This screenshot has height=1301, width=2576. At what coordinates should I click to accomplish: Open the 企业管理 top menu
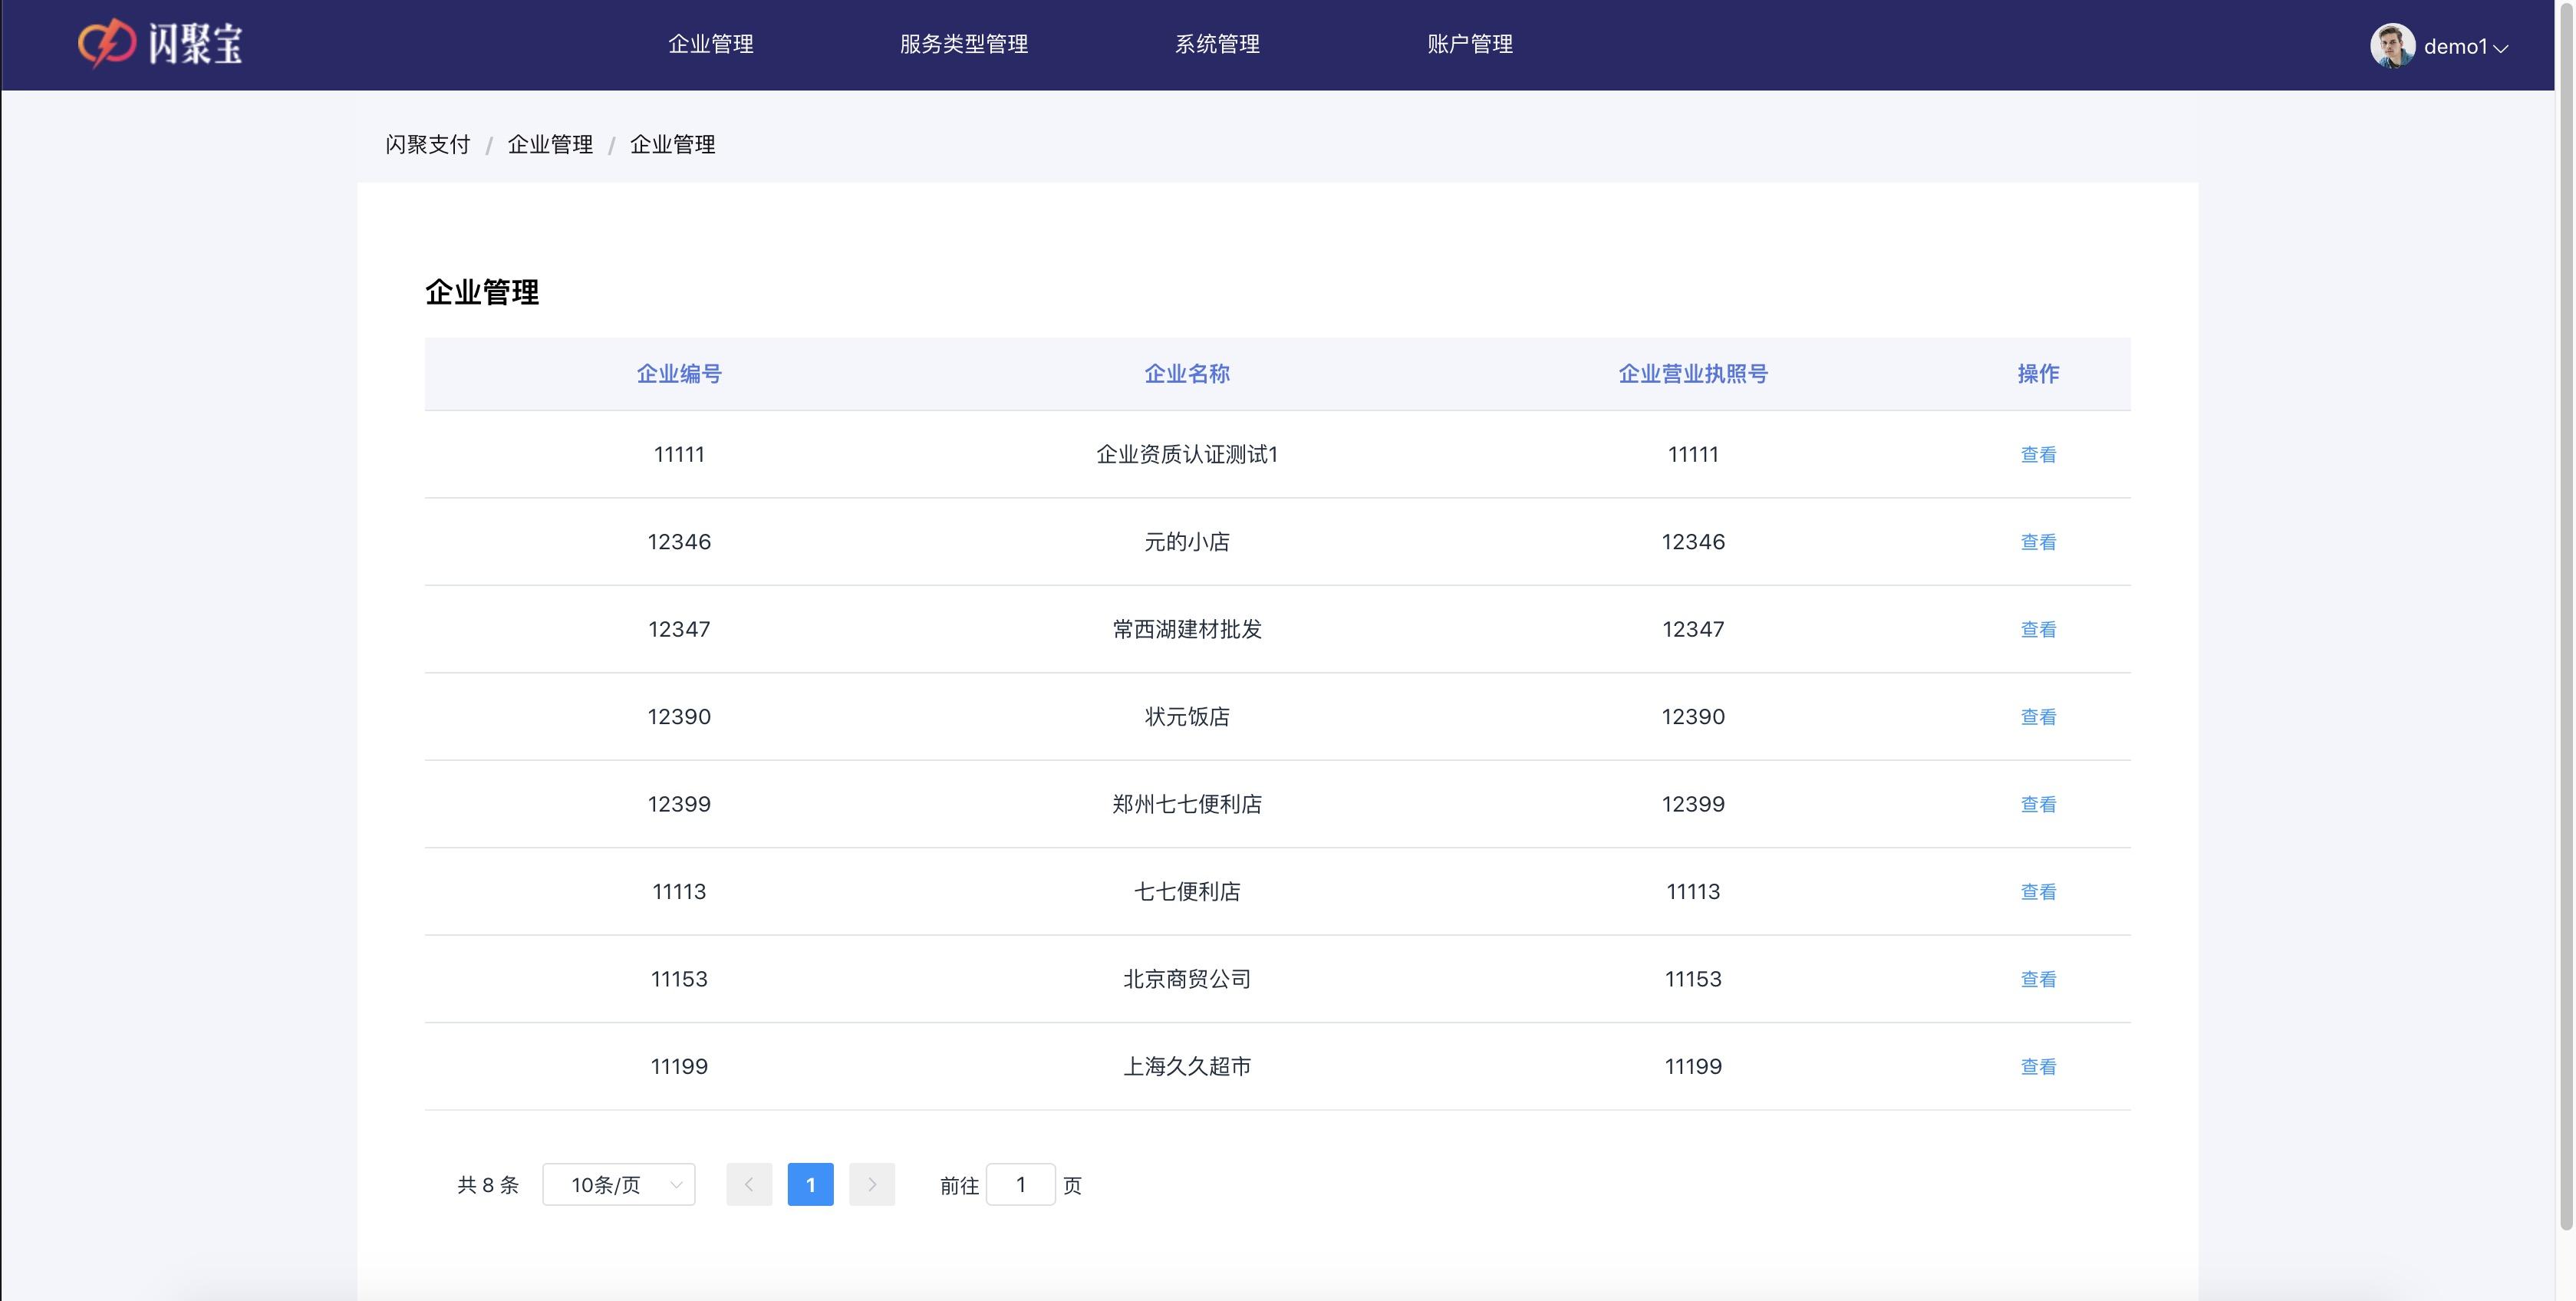[711, 44]
